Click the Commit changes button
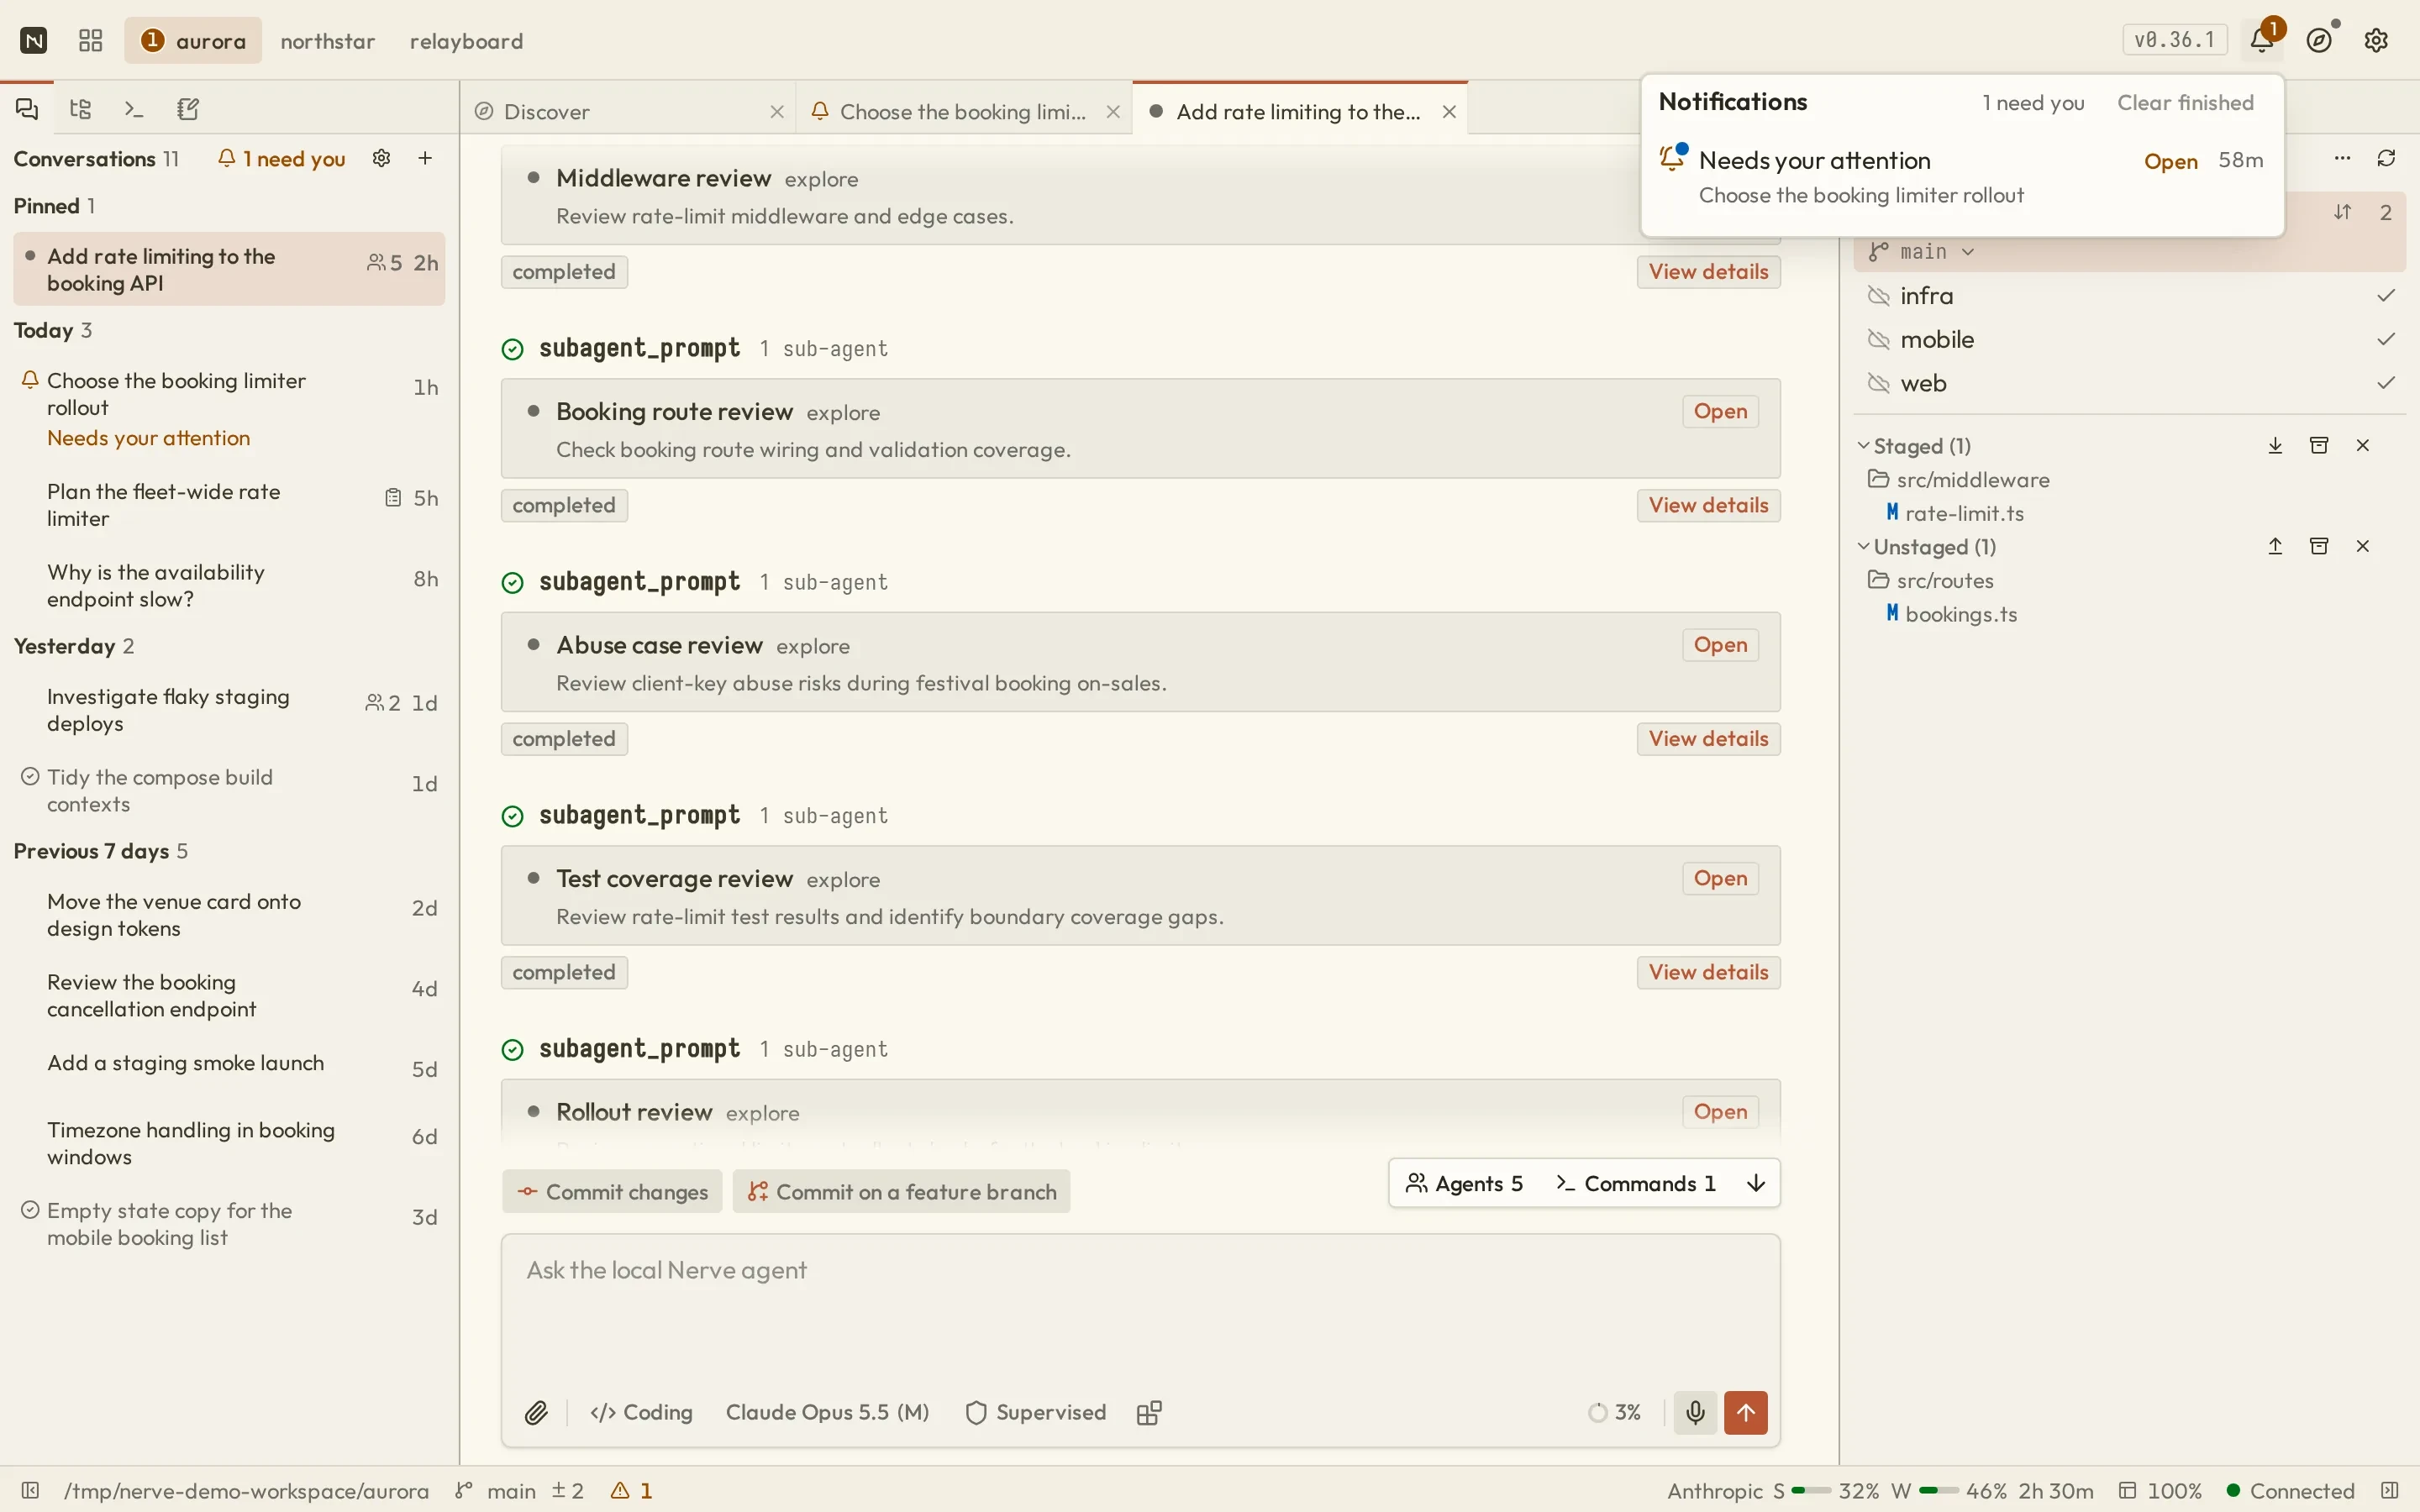 pos(612,1192)
